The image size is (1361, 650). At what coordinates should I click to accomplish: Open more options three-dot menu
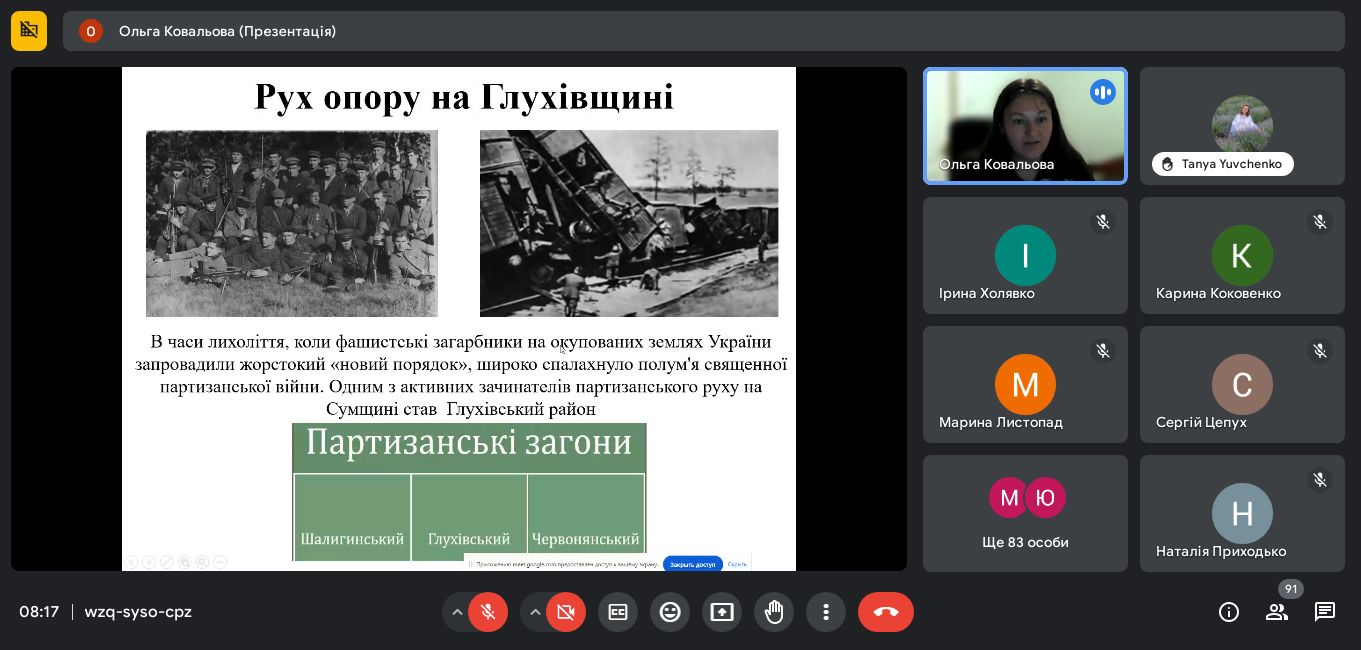826,612
